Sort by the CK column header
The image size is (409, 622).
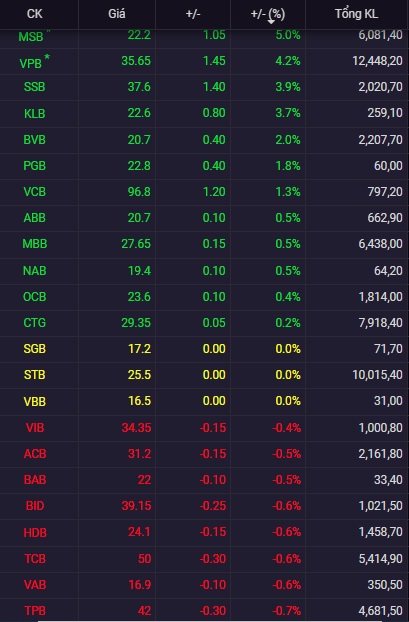click(x=35, y=14)
